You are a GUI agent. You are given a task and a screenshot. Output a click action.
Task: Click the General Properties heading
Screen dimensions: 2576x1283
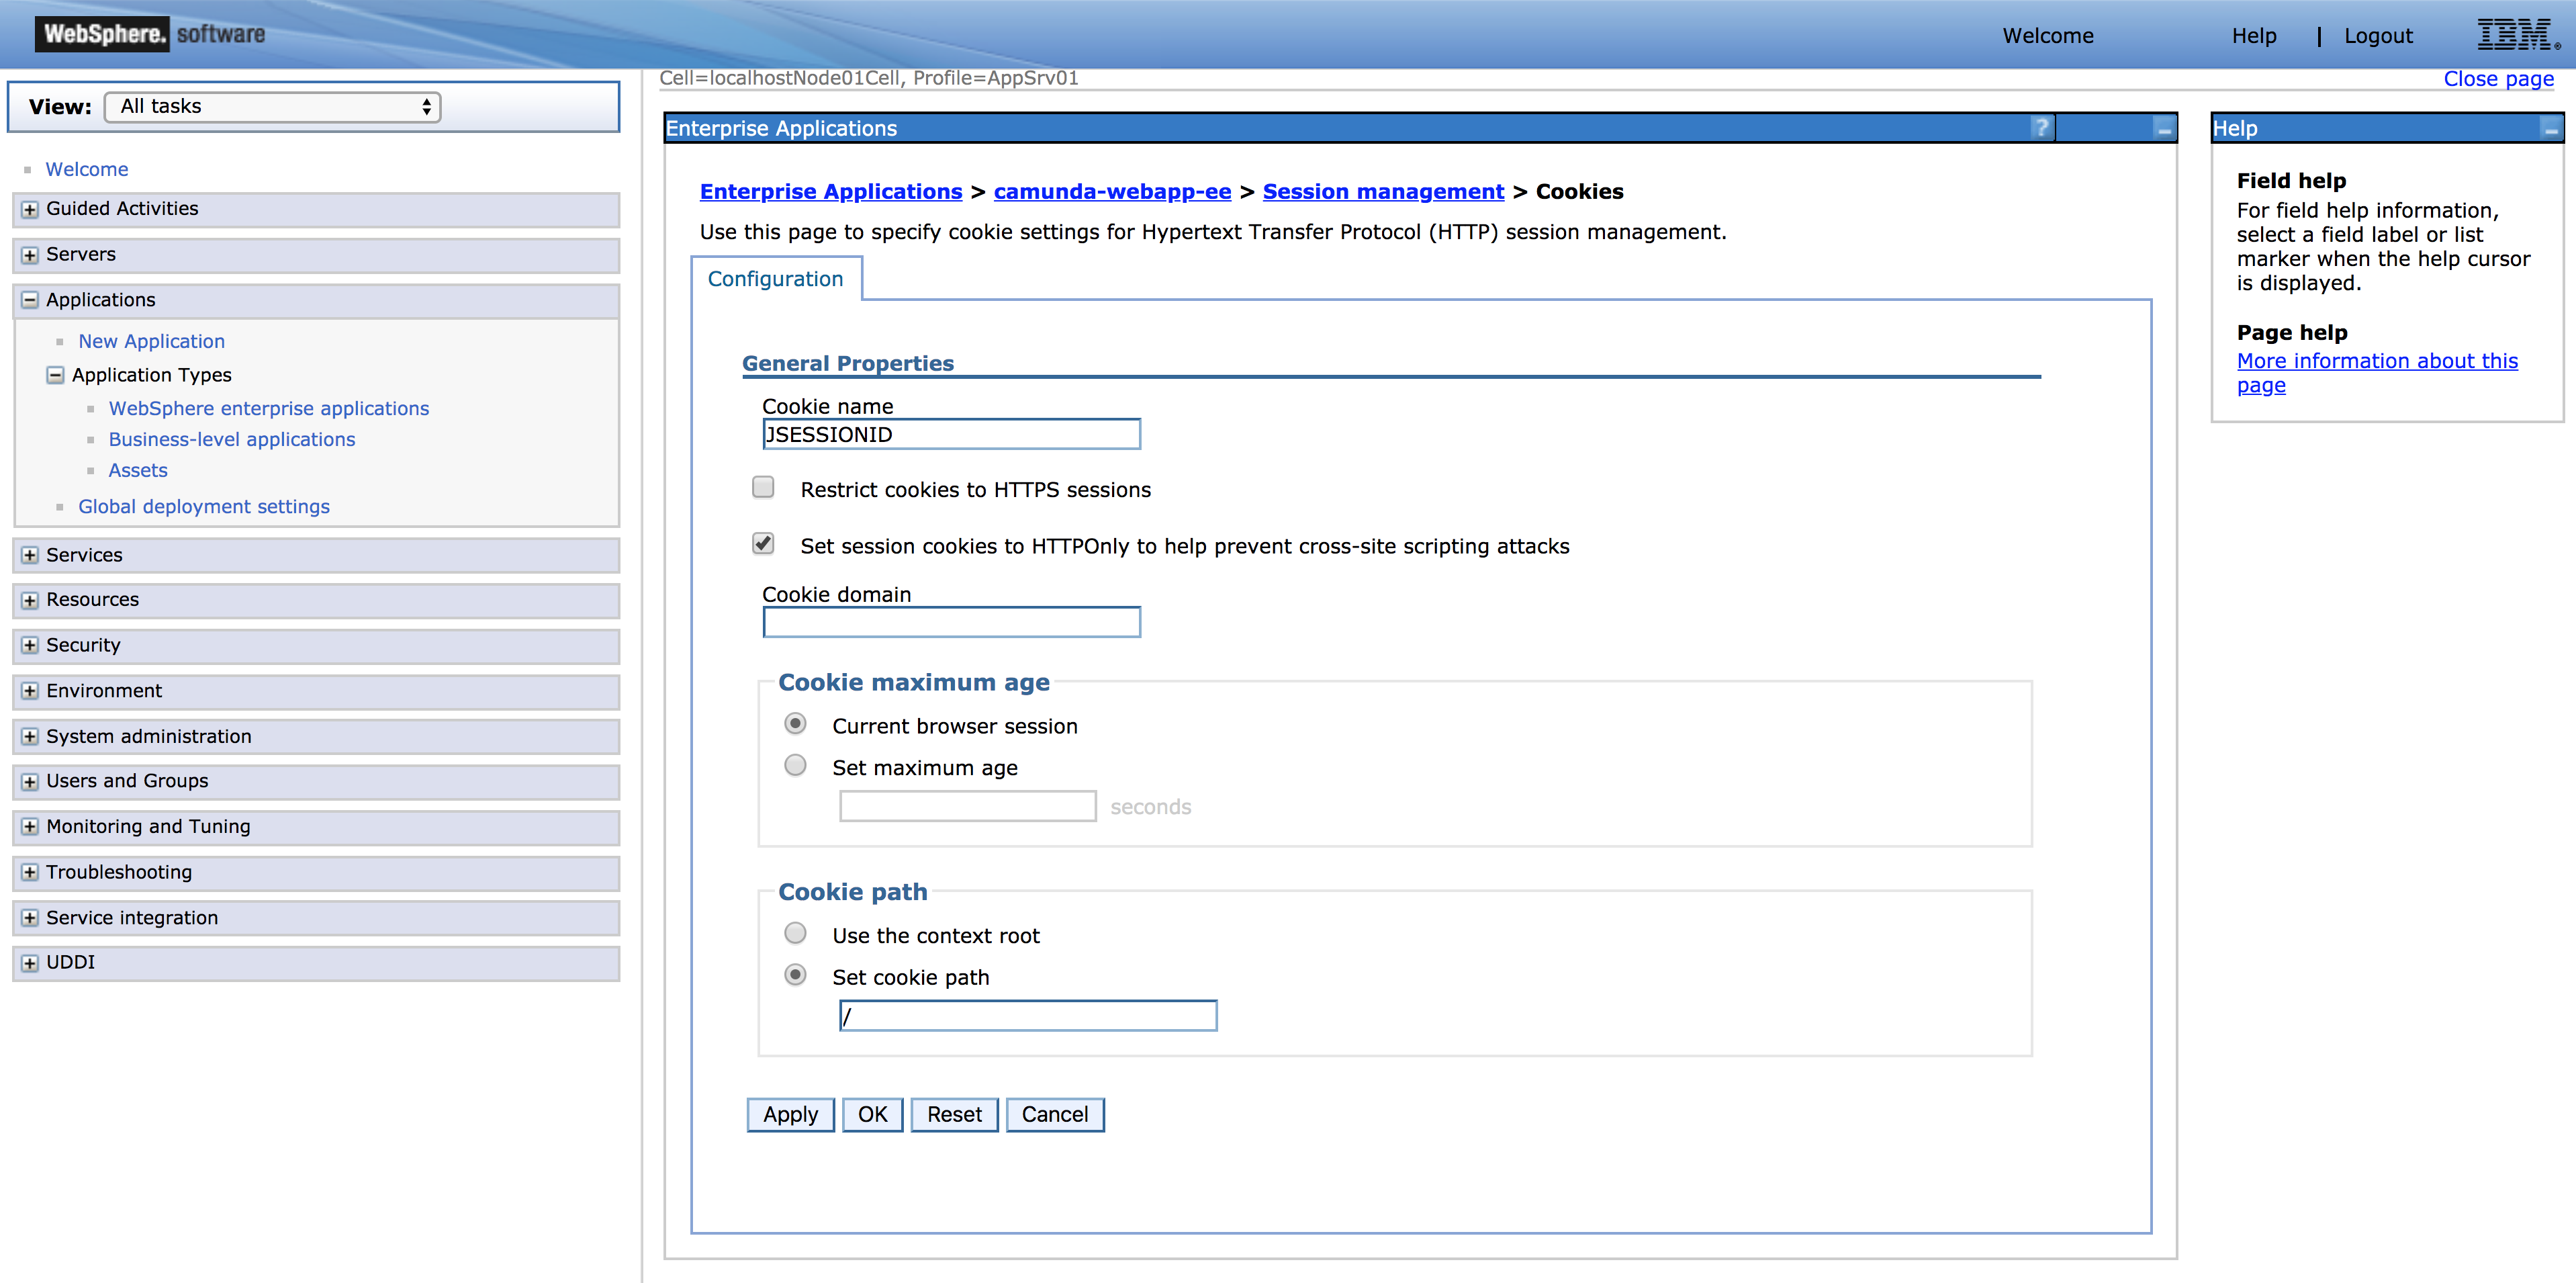(848, 363)
